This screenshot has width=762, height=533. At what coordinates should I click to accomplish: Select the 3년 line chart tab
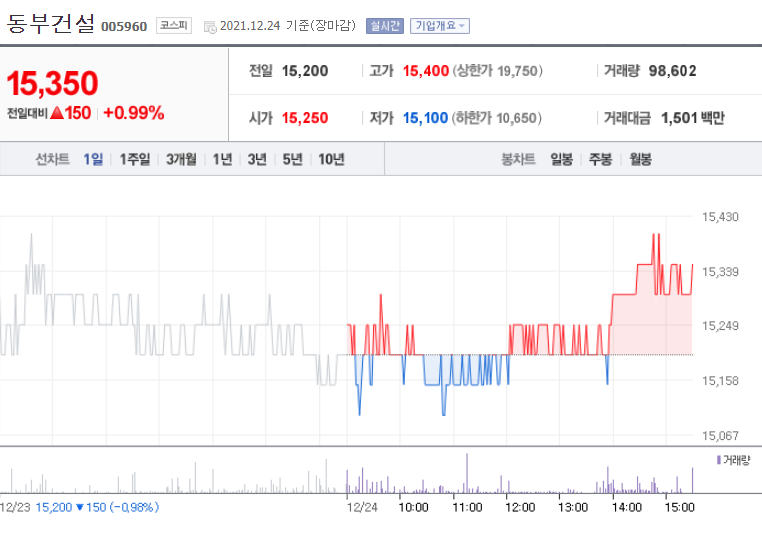pos(257,159)
